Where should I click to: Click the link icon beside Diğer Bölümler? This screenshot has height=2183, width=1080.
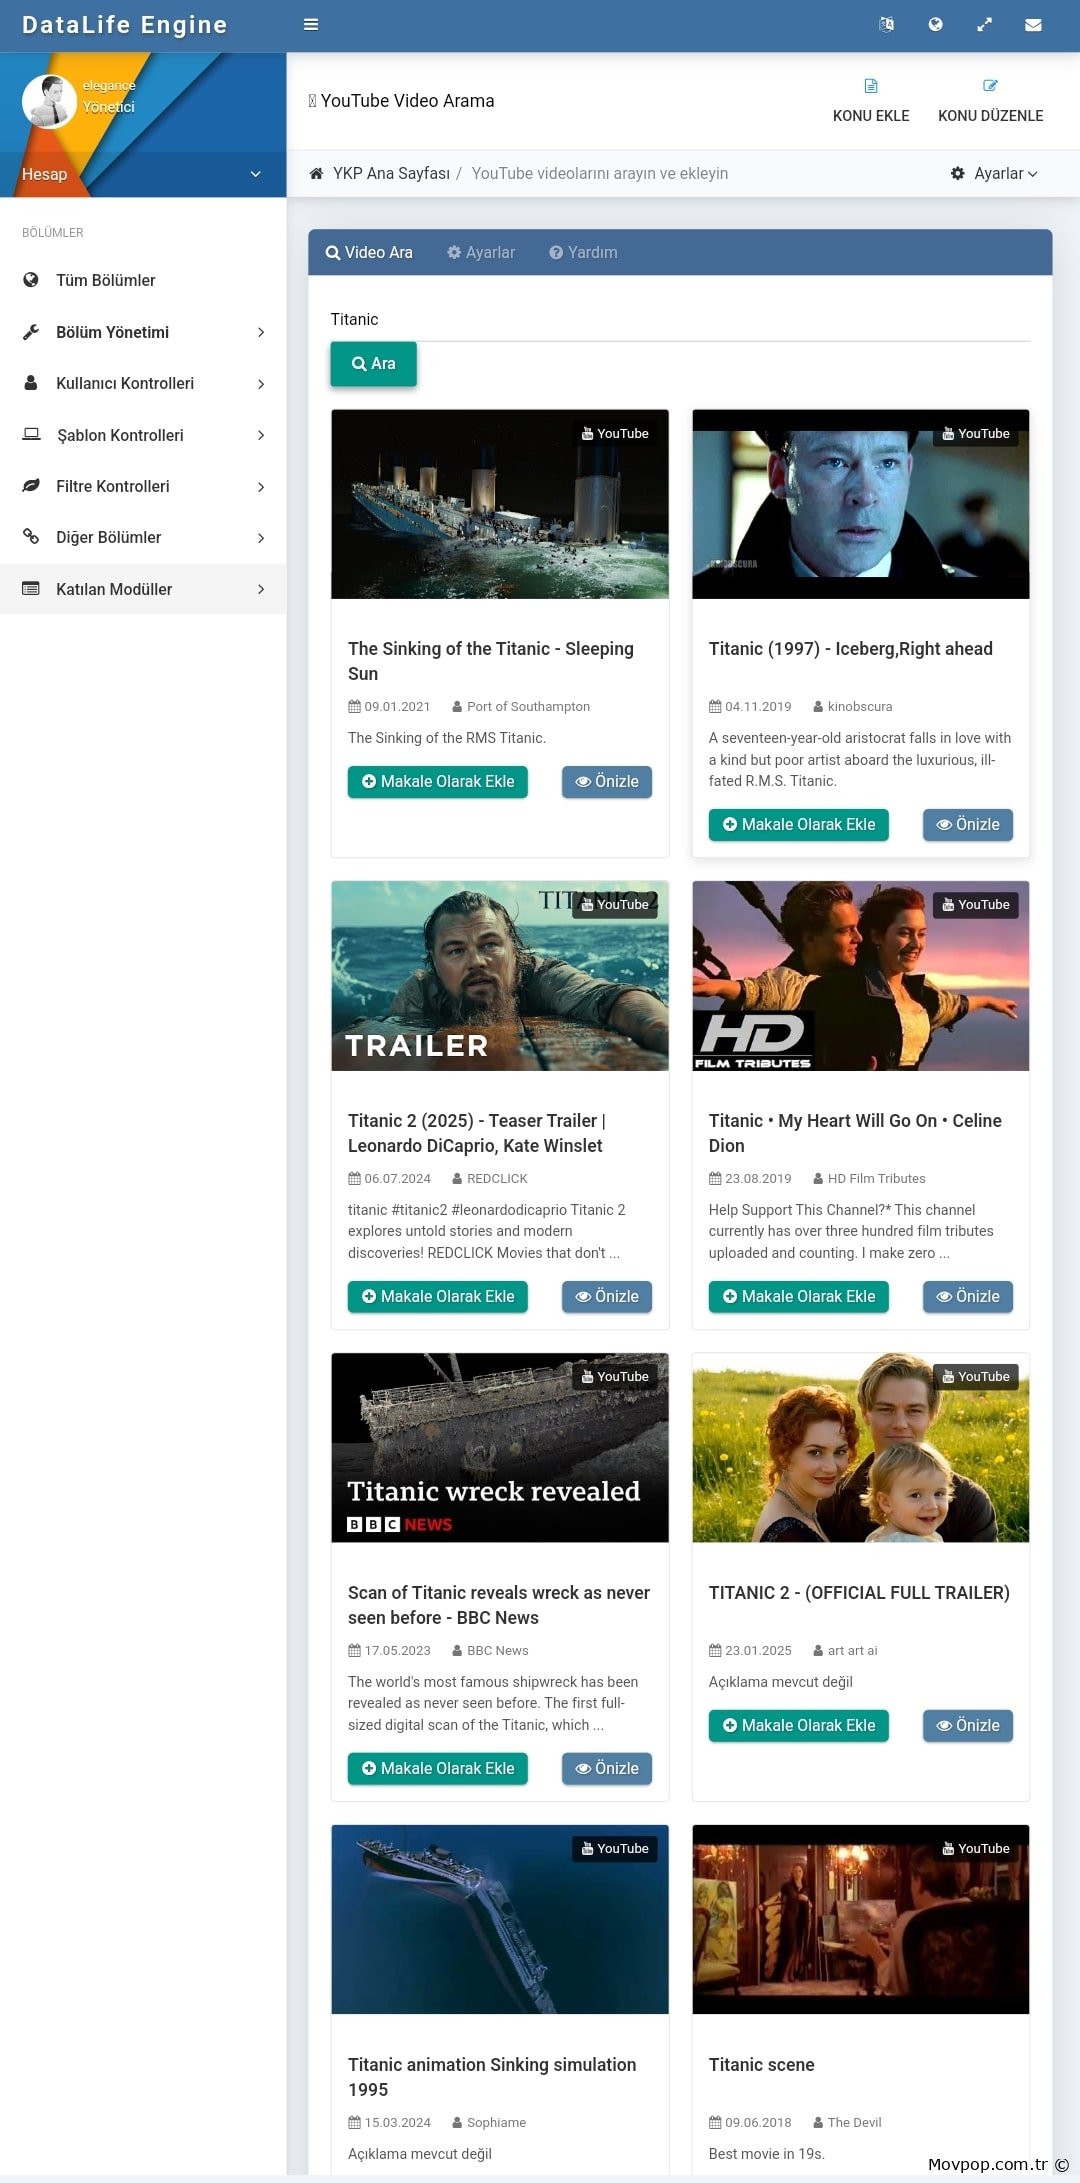point(31,537)
